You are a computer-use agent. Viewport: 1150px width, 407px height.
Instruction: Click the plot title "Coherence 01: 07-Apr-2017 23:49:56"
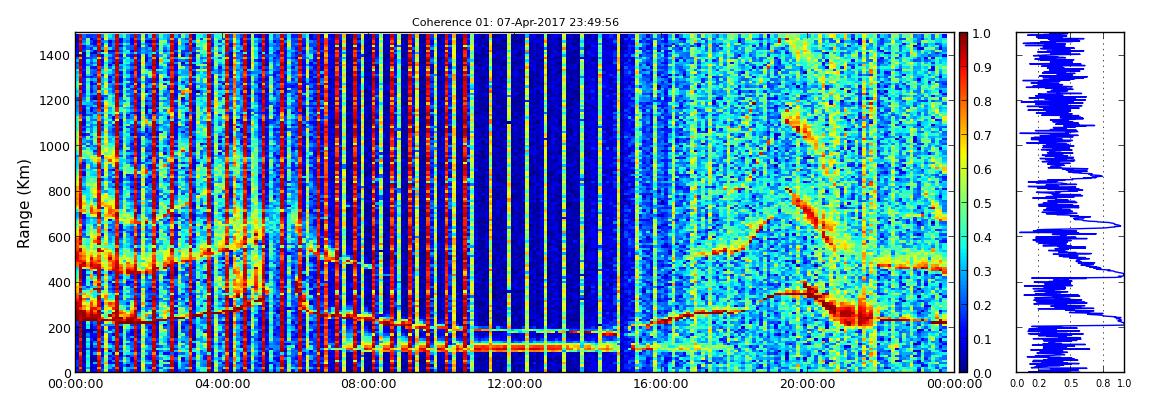515,23
